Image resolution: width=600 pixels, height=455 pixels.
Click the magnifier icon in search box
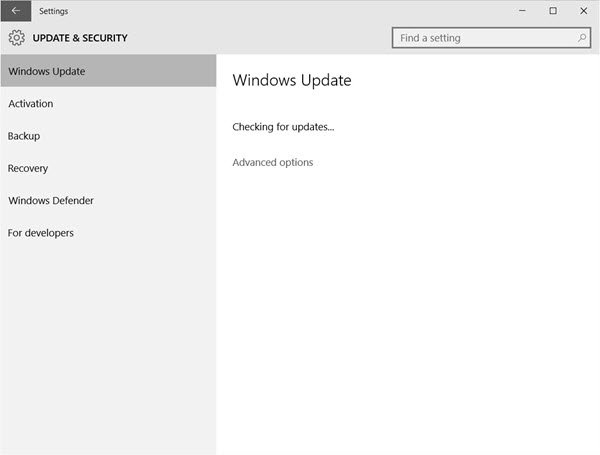pos(582,38)
